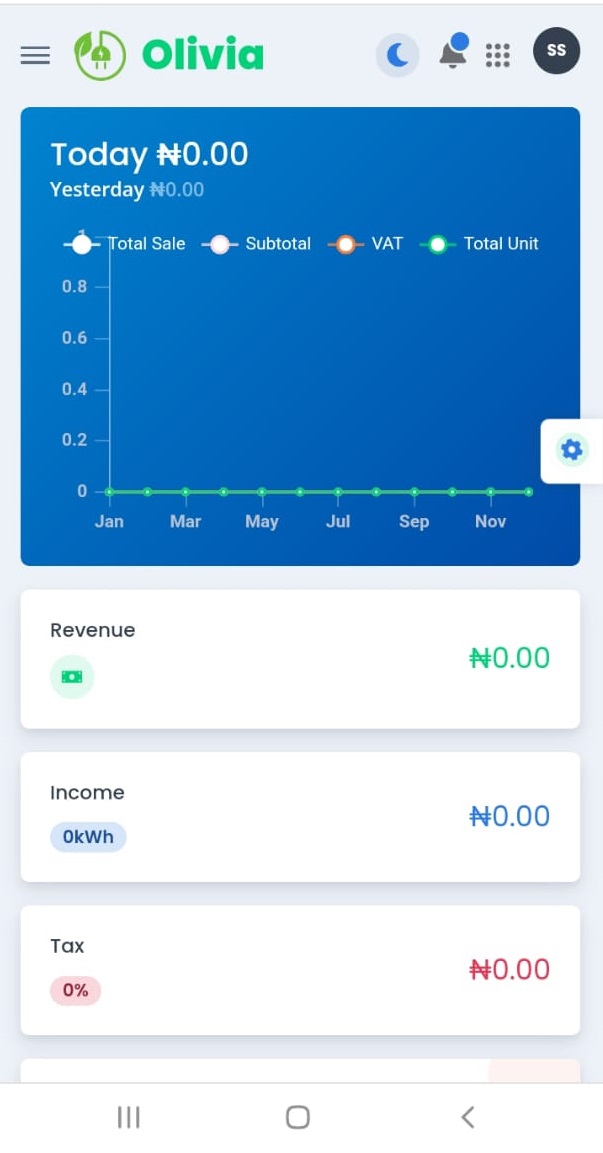Click the Olivia leaf plug logo

[100, 55]
